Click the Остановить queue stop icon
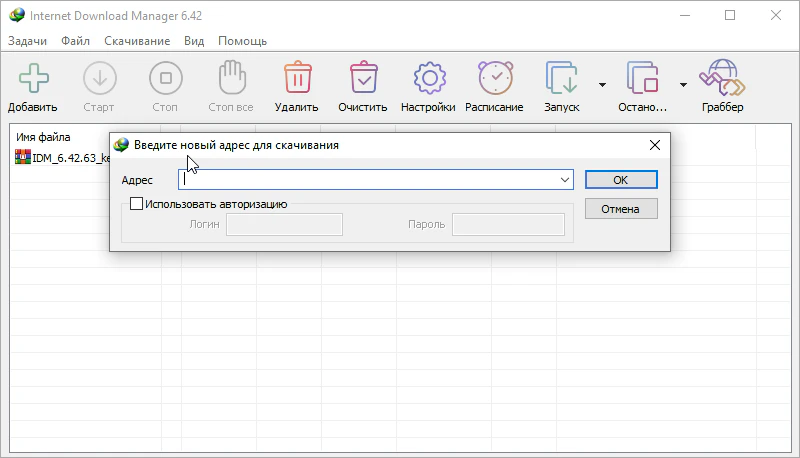 (x=642, y=78)
